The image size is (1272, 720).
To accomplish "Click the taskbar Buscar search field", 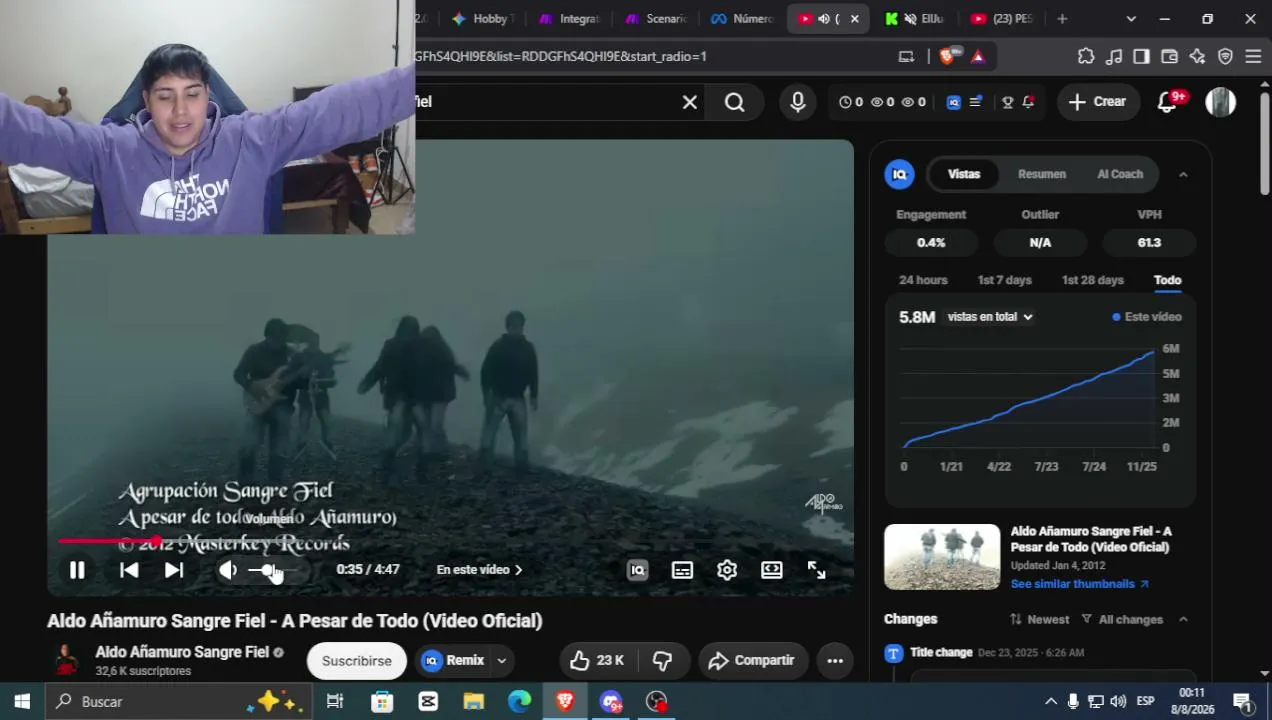I will coord(180,702).
